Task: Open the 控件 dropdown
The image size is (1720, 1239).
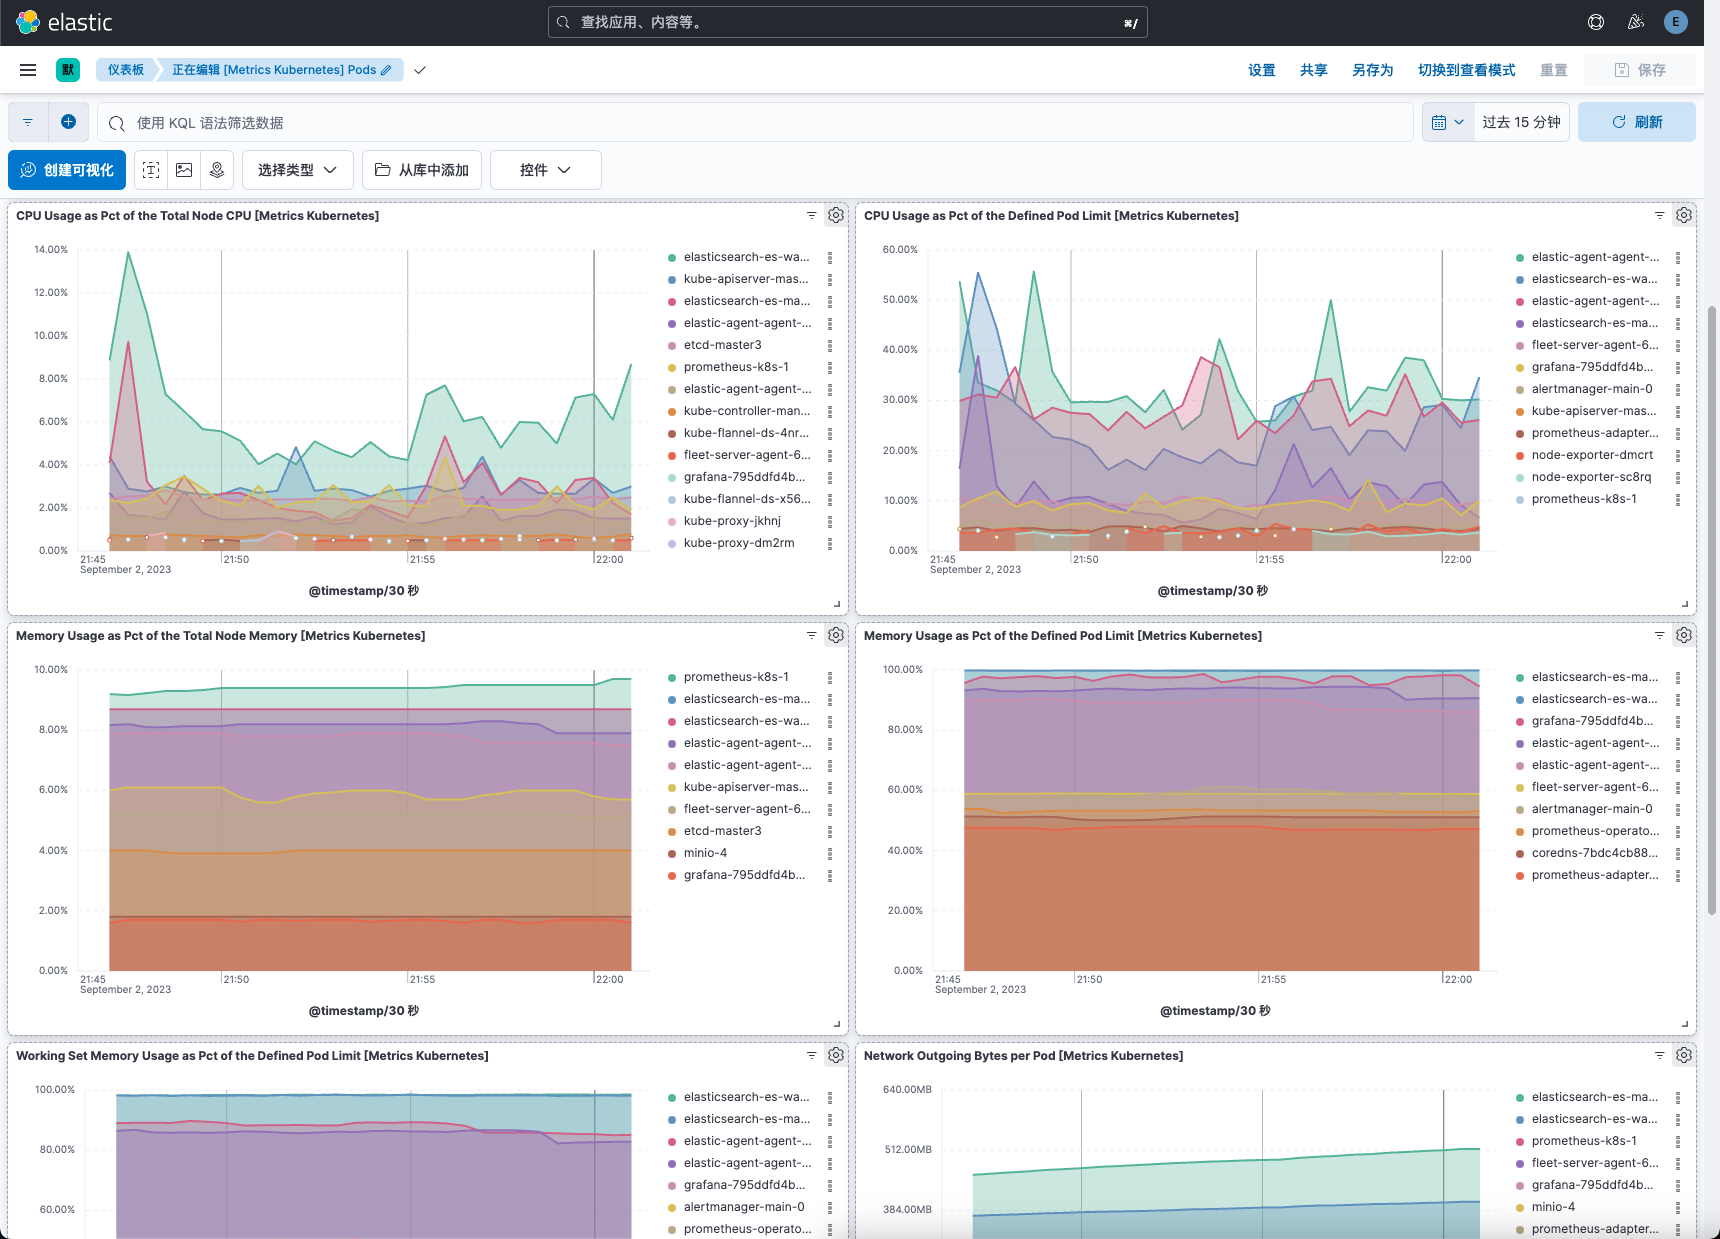Action: 546,170
